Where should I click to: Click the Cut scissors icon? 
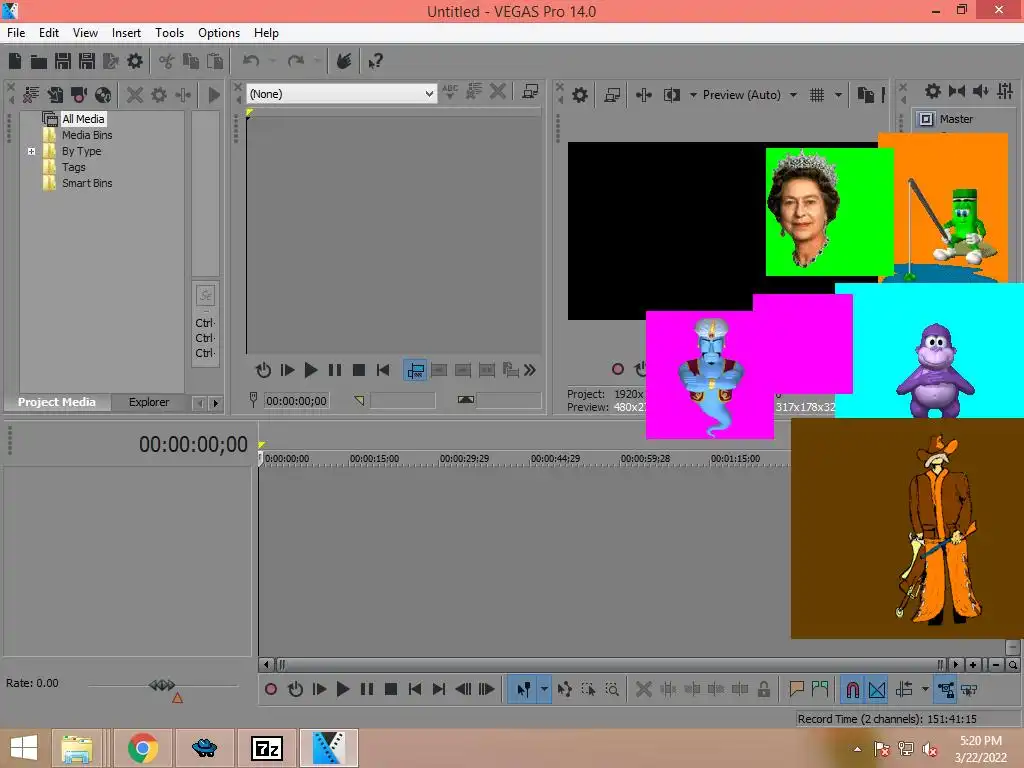pyautogui.click(x=167, y=61)
